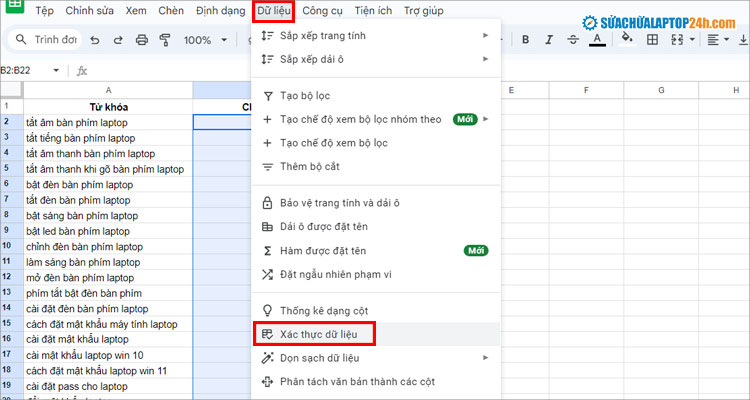The height and width of the screenshot is (400, 750).
Task: Toggle bold formatting
Action: pyautogui.click(x=526, y=40)
